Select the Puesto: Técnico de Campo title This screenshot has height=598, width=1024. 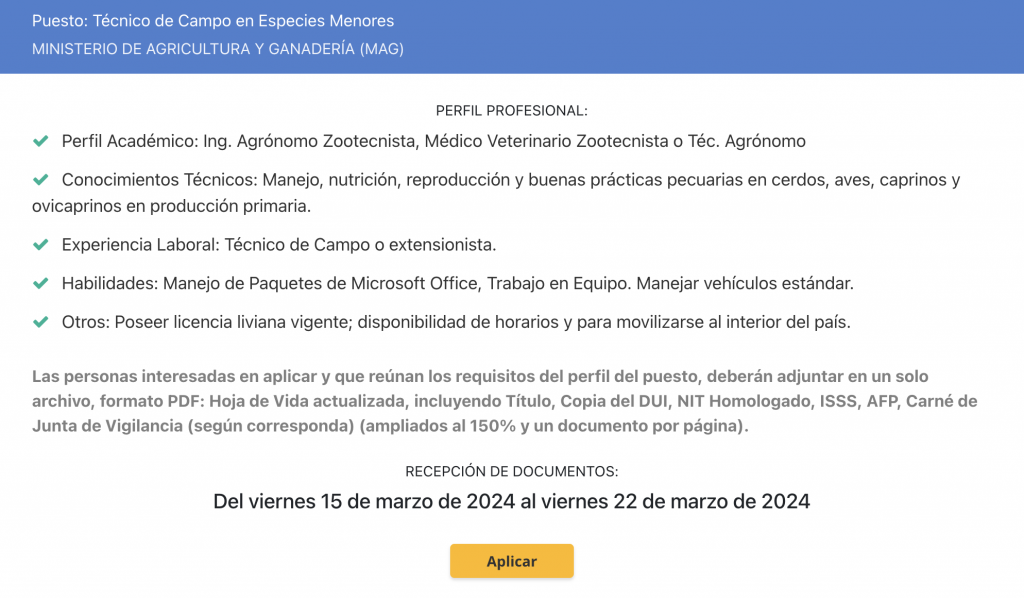[213, 21]
